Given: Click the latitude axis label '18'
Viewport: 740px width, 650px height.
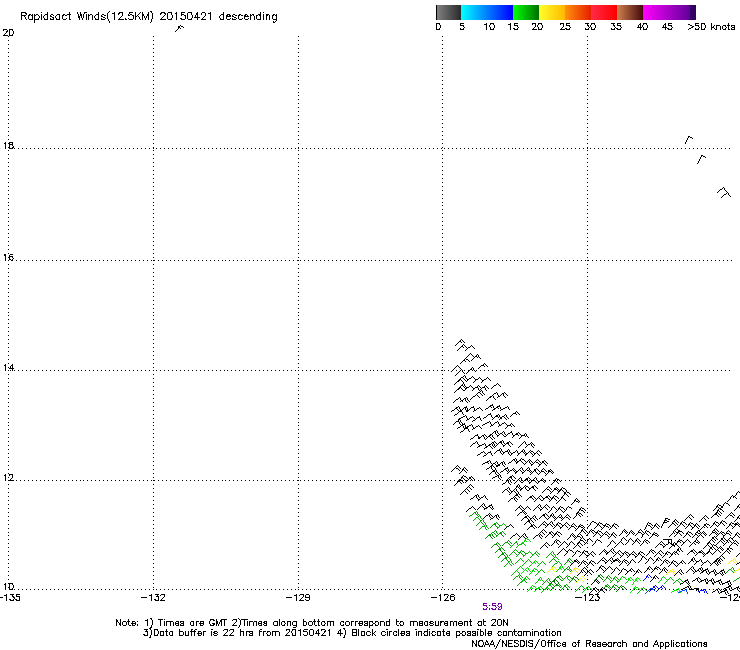Looking at the screenshot, I should (x=8, y=145).
